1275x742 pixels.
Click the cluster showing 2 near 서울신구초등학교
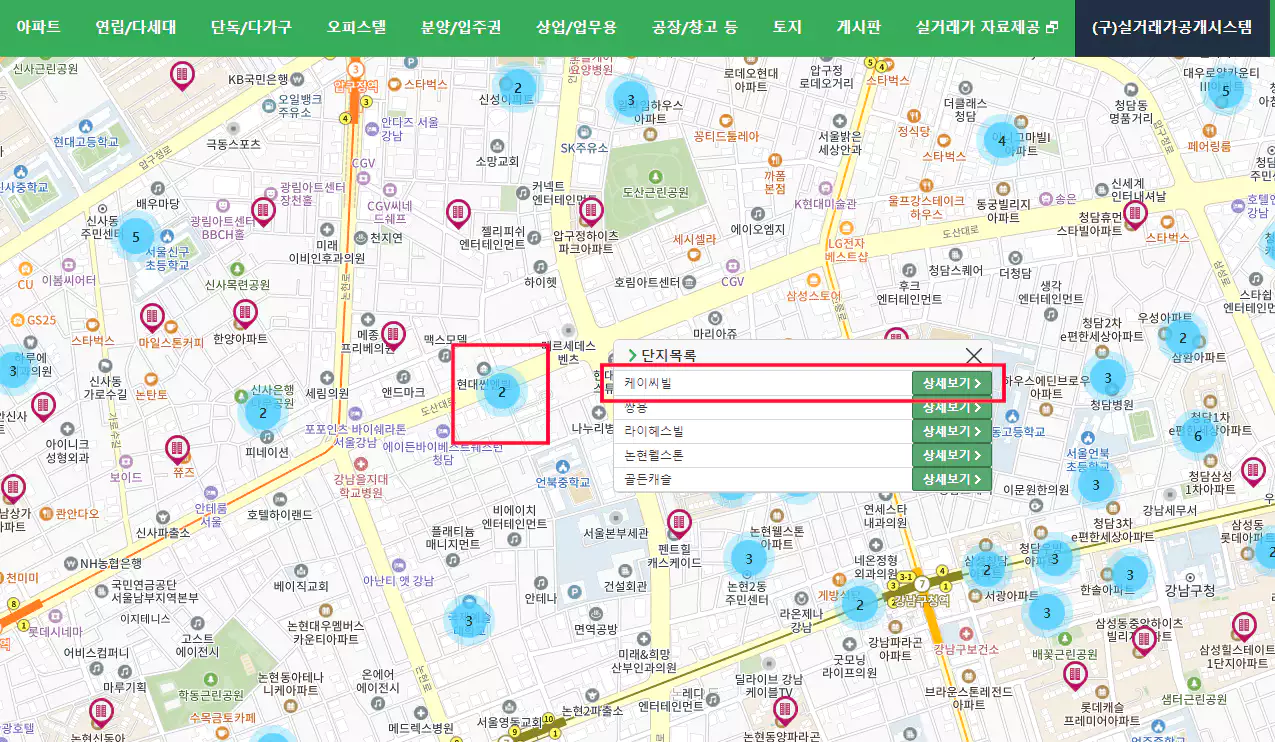(263, 411)
